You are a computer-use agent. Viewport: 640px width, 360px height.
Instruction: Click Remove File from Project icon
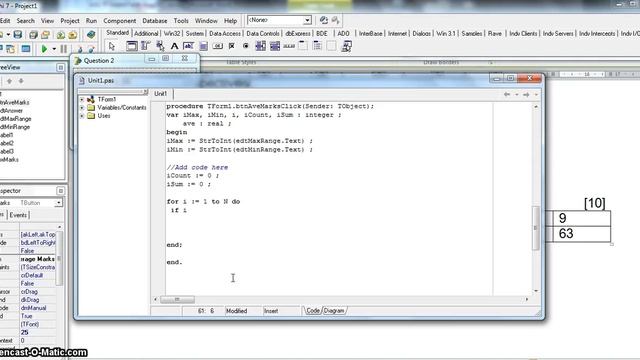(73, 35)
